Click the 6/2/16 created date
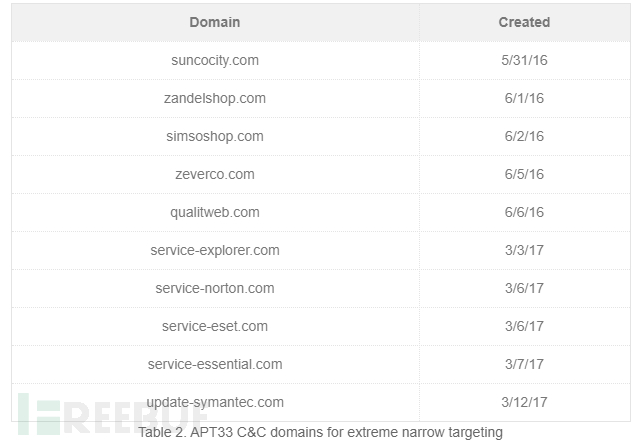Screen dimensions: 640x442 524,136
